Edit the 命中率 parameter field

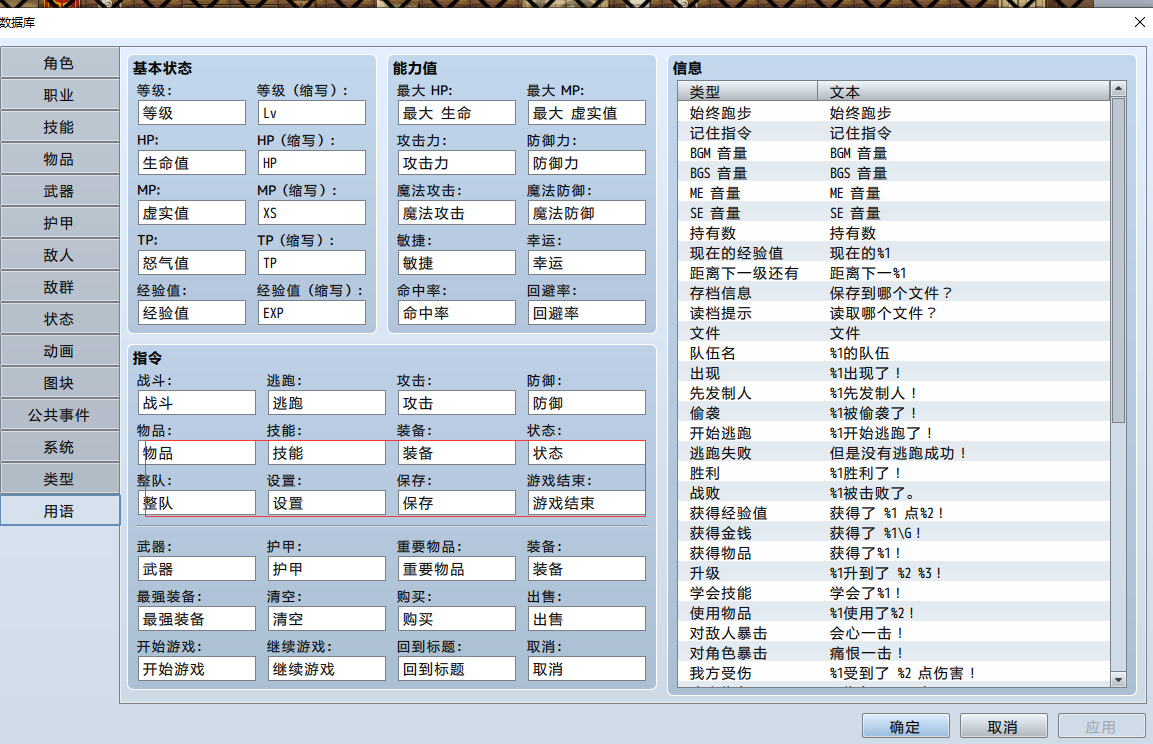point(456,312)
